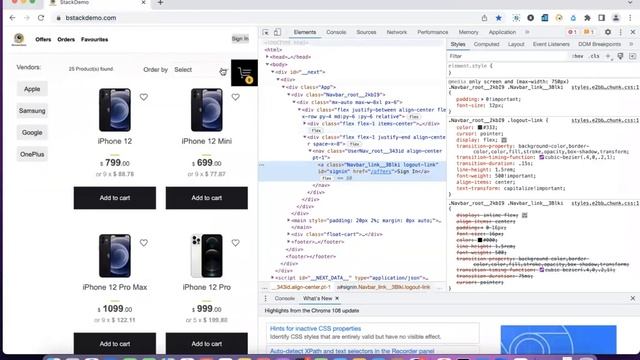This screenshot has height=360, width=640.
Task: Click the red error count badge
Action: coord(572,32)
